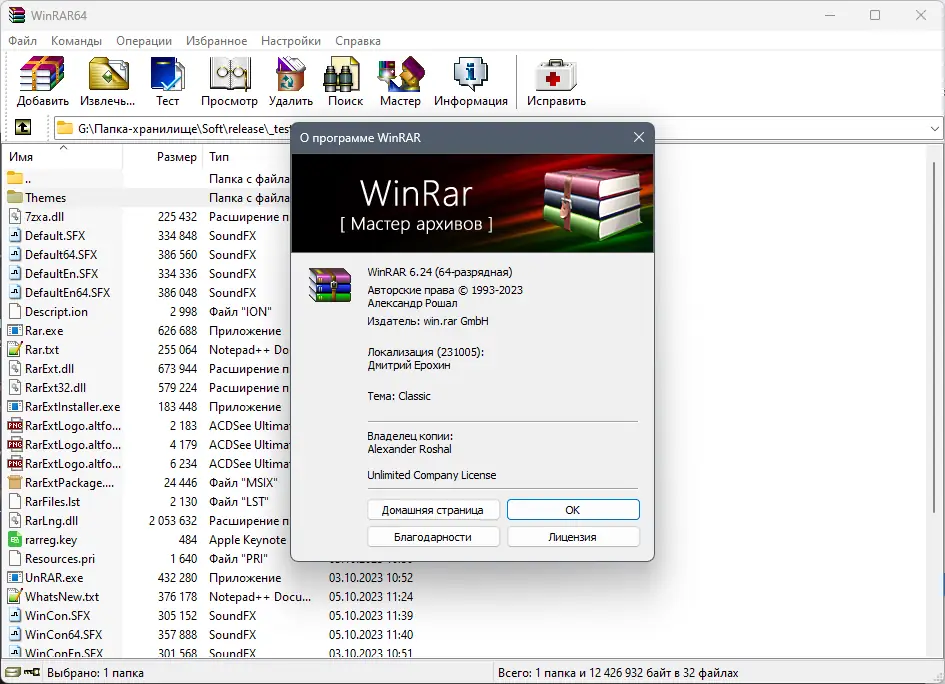Select the Default64.SFX file
The height and width of the screenshot is (684, 945).
(61, 254)
